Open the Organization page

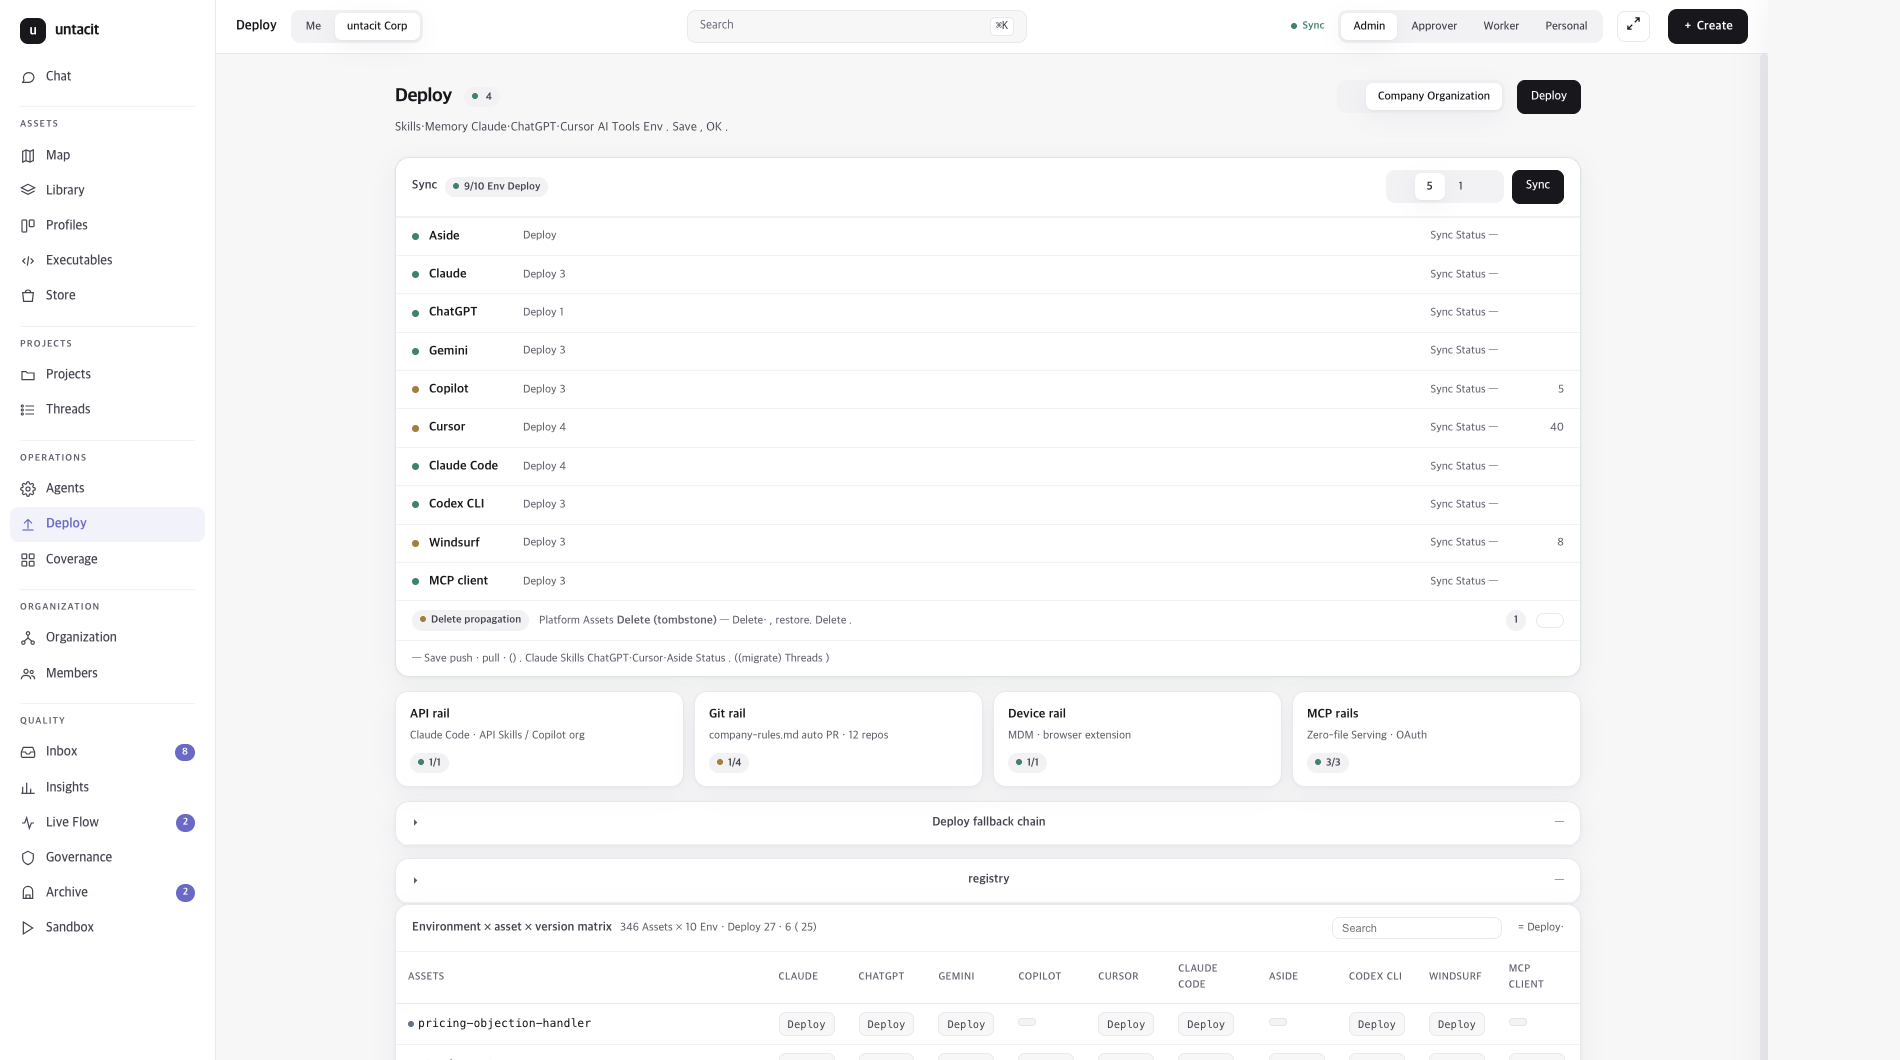point(107,637)
